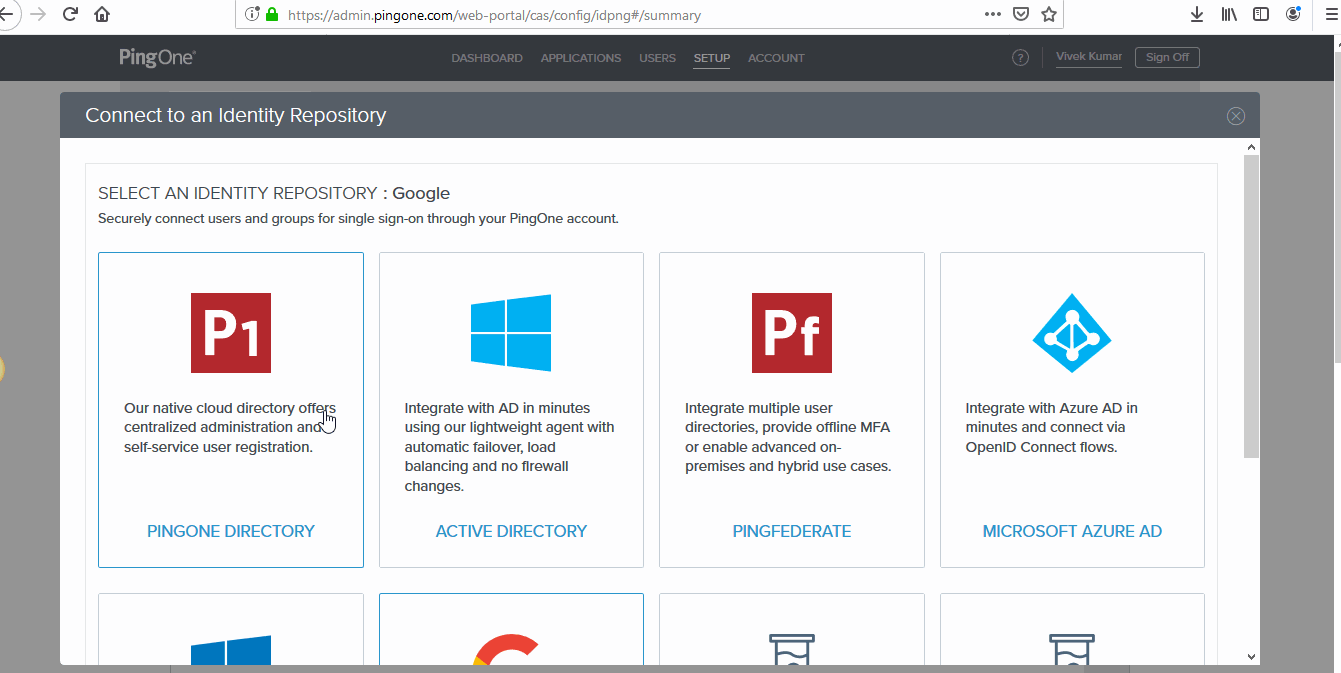Click the 'Integrate multiple user directories' description
Viewport: 1341px width, 673px height.
(x=788, y=437)
